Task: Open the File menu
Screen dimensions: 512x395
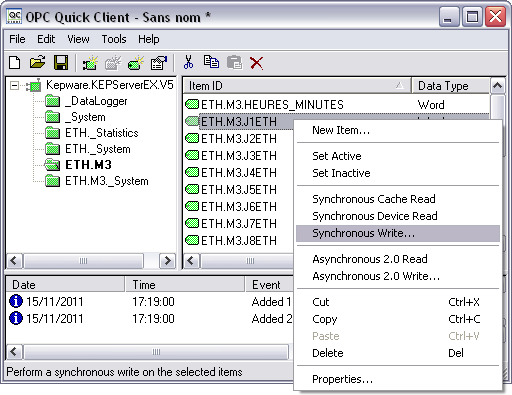Action: tap(17, 39)
